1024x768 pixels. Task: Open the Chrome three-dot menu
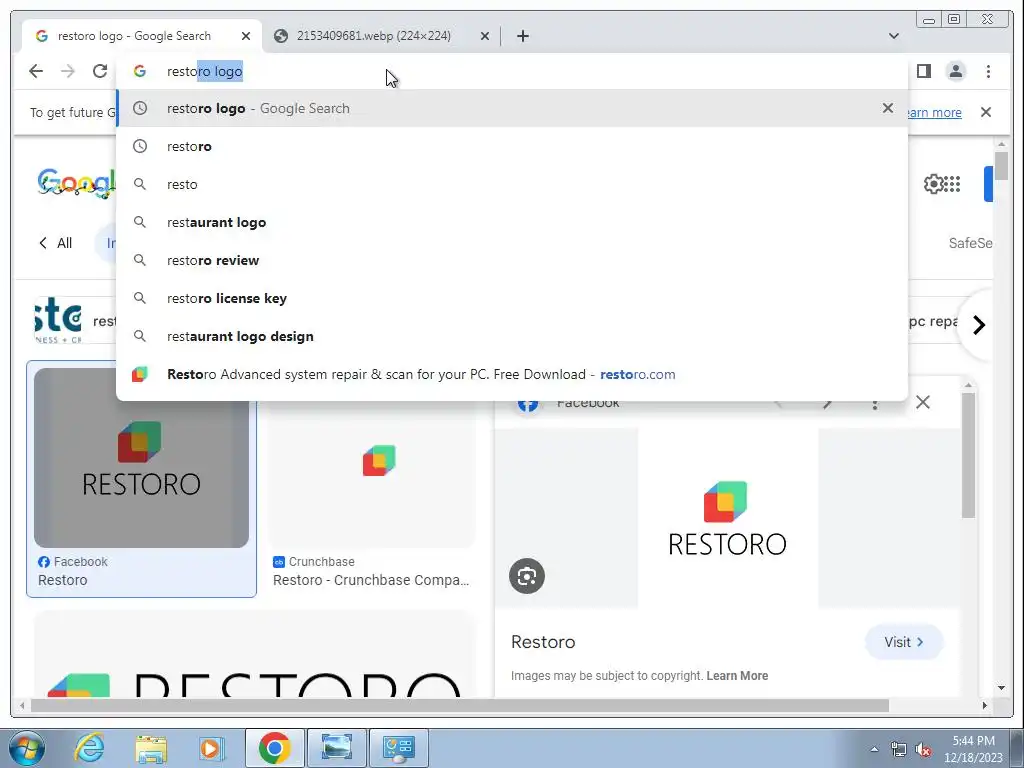point(988,71)
